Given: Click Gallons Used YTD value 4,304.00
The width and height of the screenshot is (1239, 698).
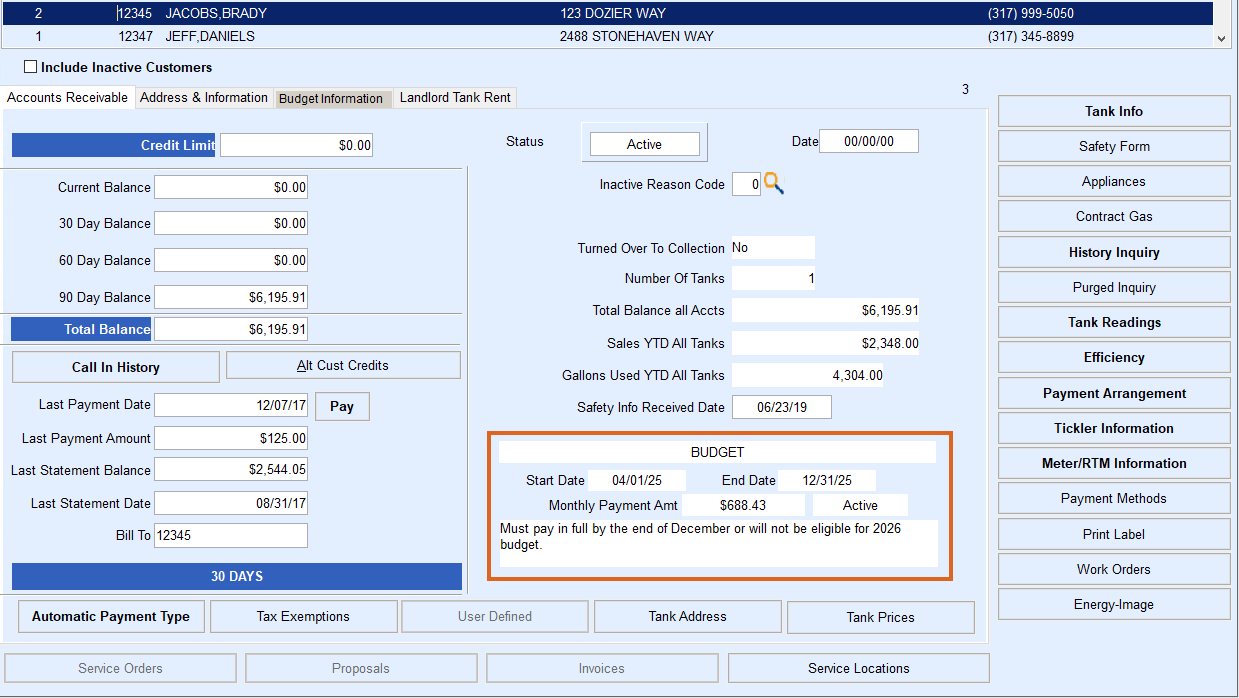Looking at the screenshot, I should [807, 375].
